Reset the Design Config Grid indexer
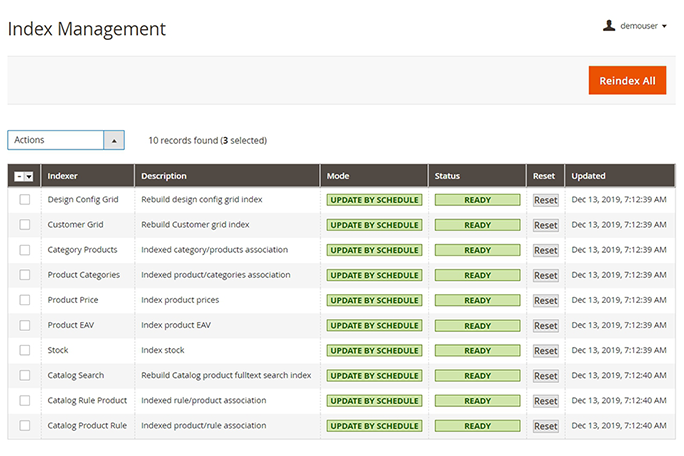The width and height of the screenshot is (684, 456). [x=545, y=200]
